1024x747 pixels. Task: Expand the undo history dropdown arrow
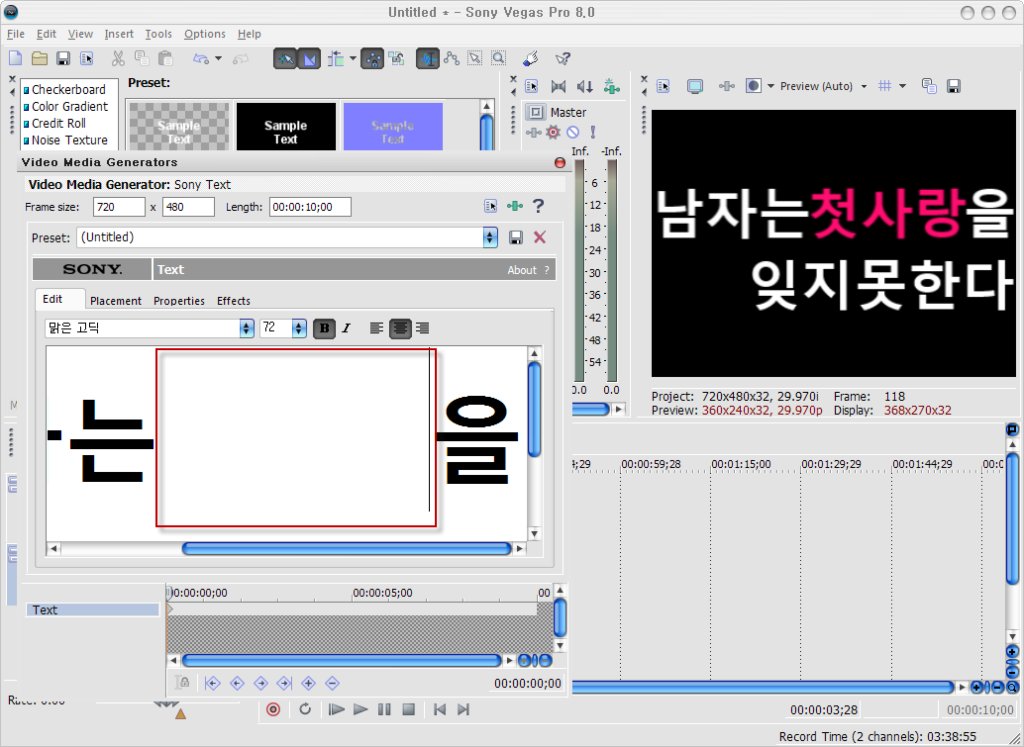click(218, 58)
